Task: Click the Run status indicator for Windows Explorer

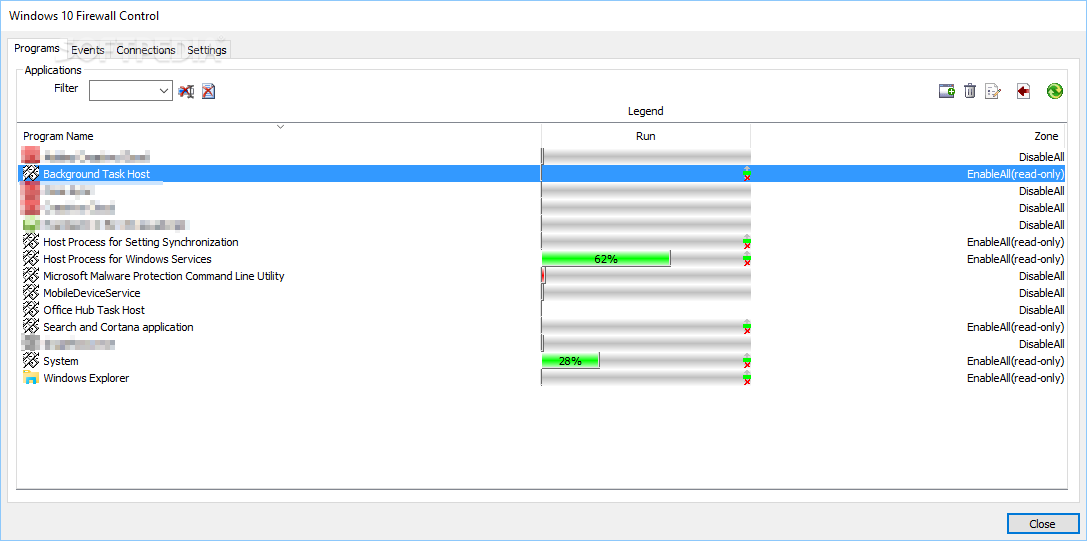Action: tap(747, 378)
